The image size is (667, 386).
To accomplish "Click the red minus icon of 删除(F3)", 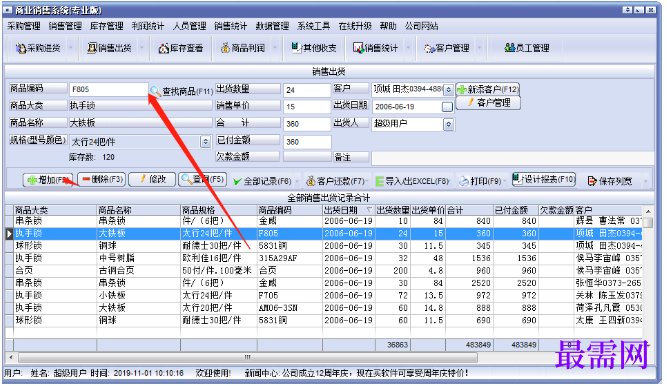I will [x=86, y=179].
